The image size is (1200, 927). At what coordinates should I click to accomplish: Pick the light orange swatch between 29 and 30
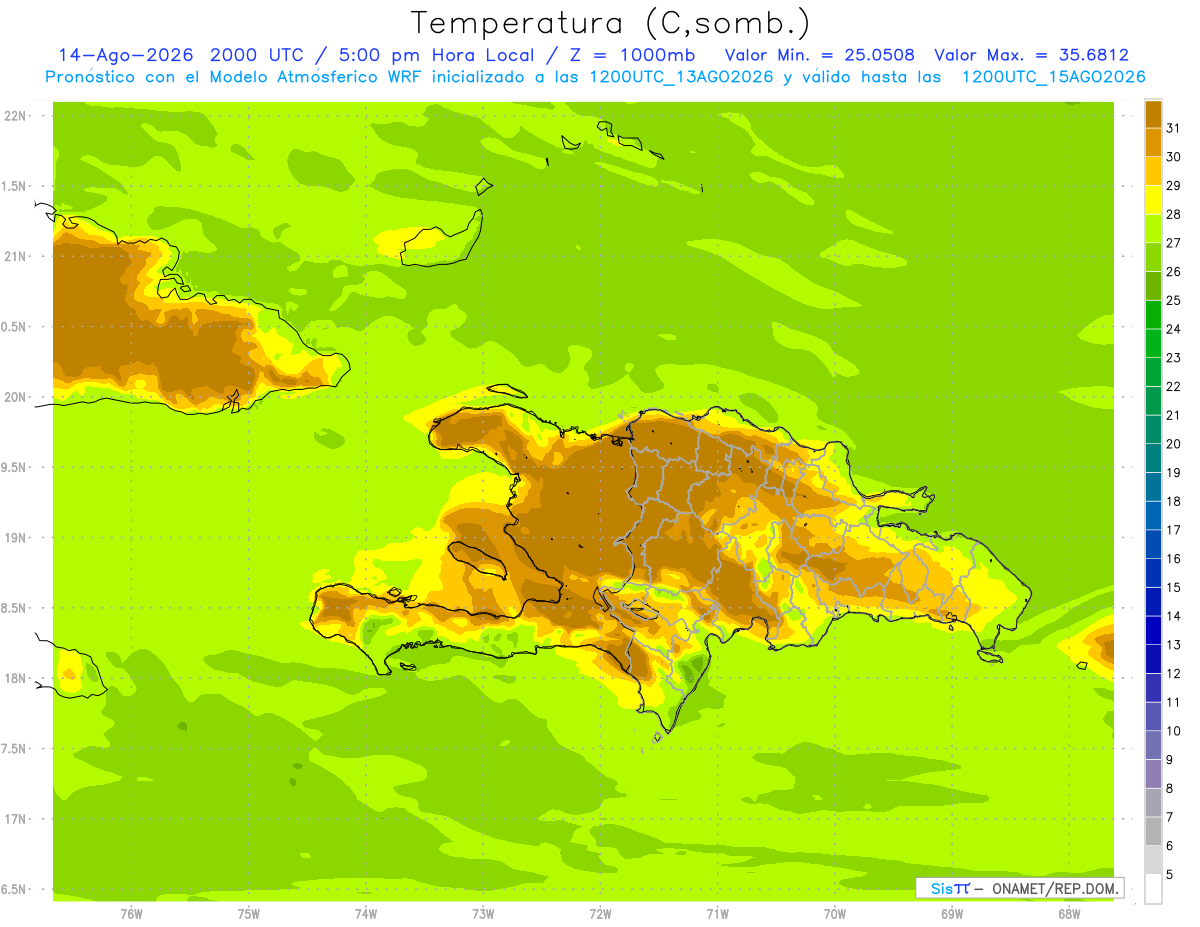coord(1153,171)
